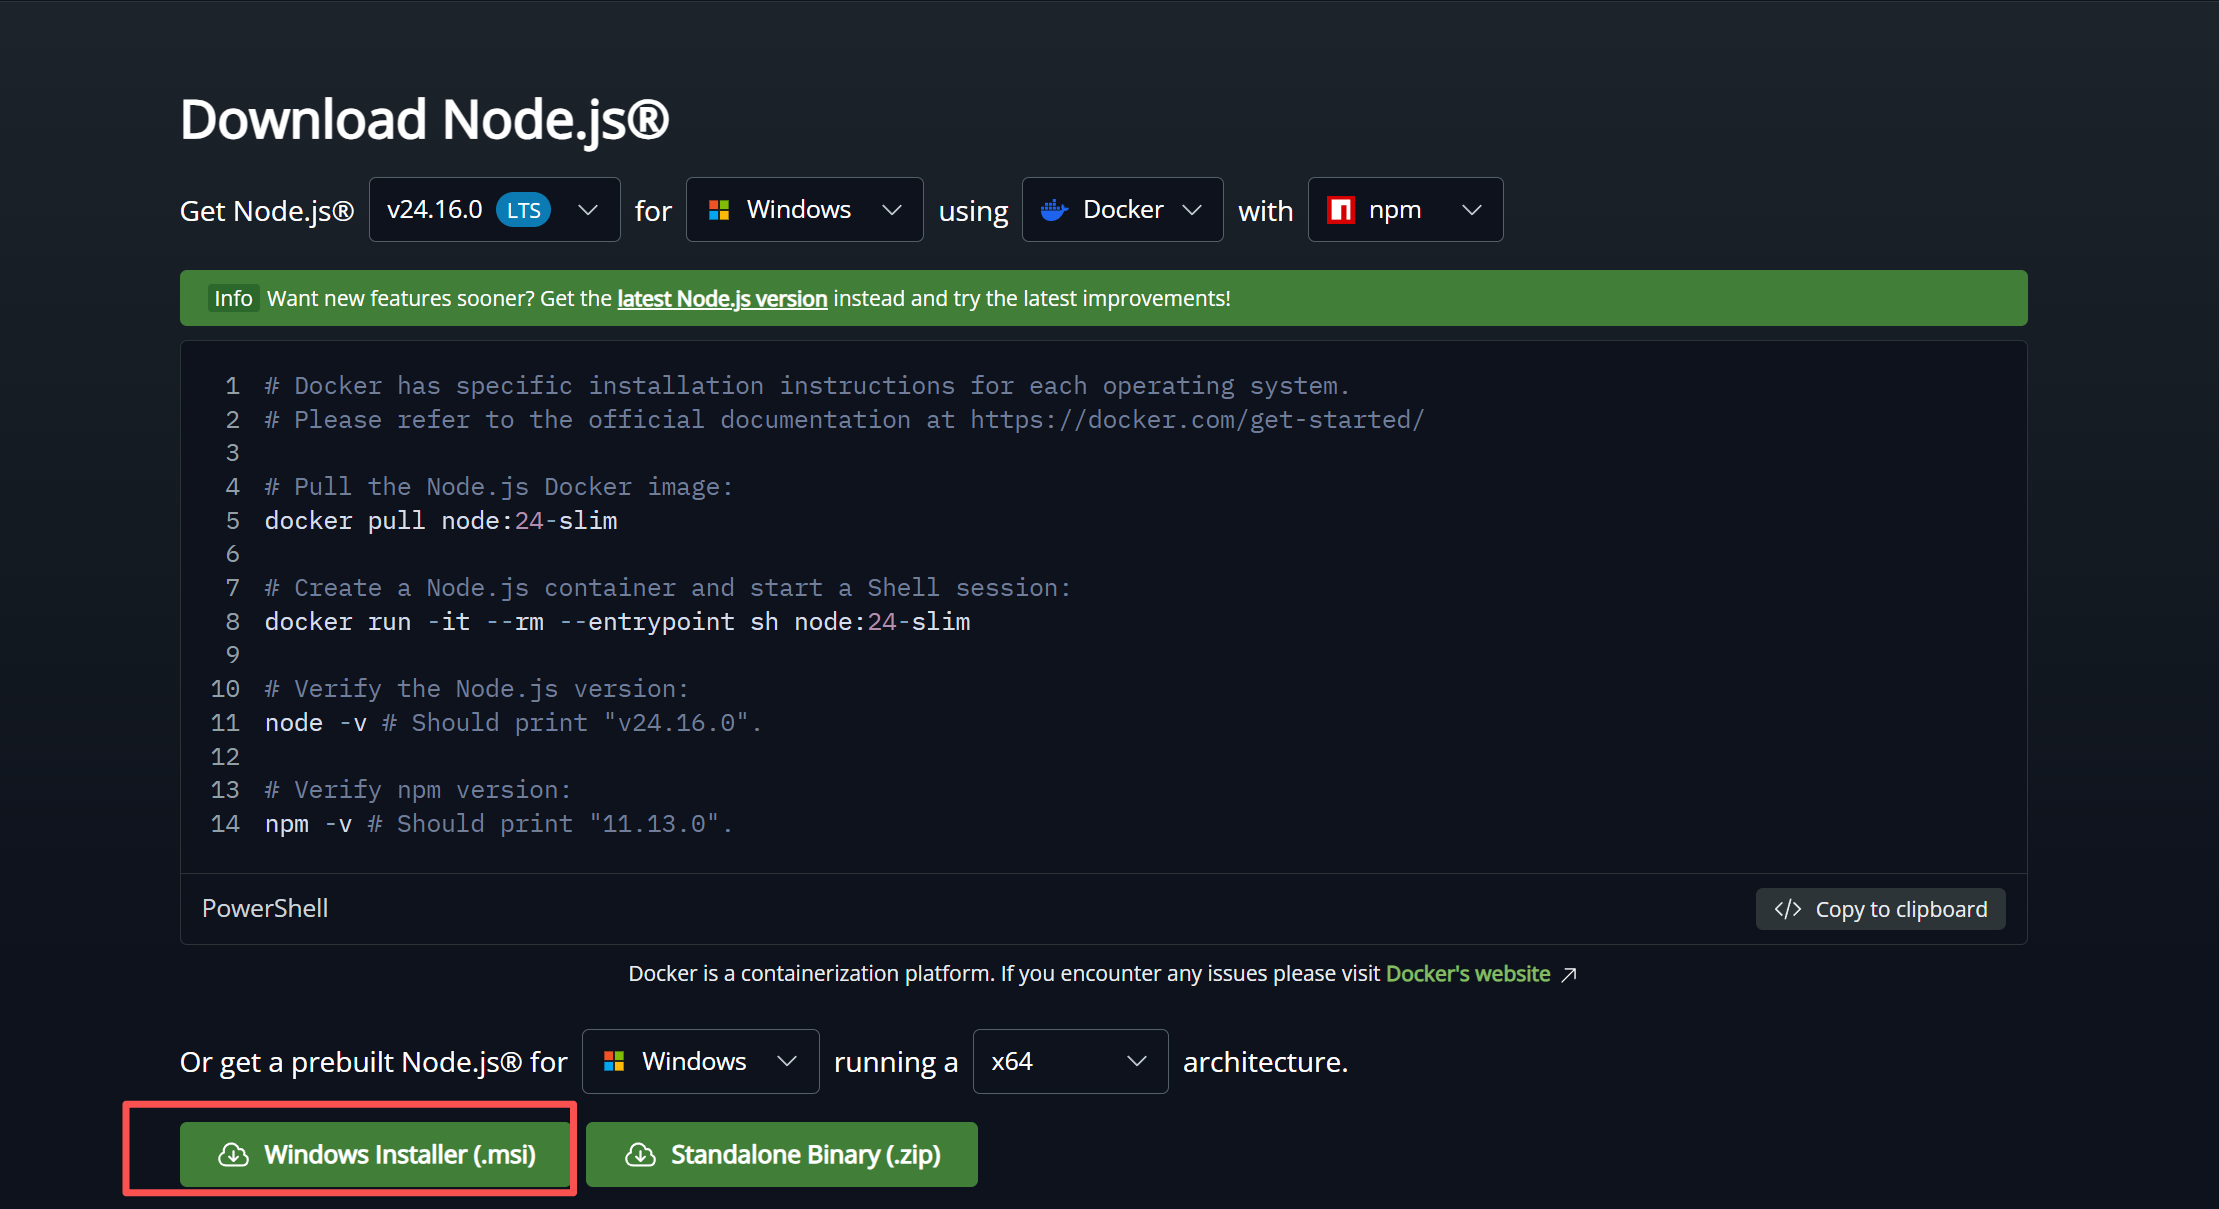The height and width of the screenshot is (1209, 2219).
Task: Click the Windows logo in prebuilt OS selector
Action: pyautogui.click(x=614, y=1061)
